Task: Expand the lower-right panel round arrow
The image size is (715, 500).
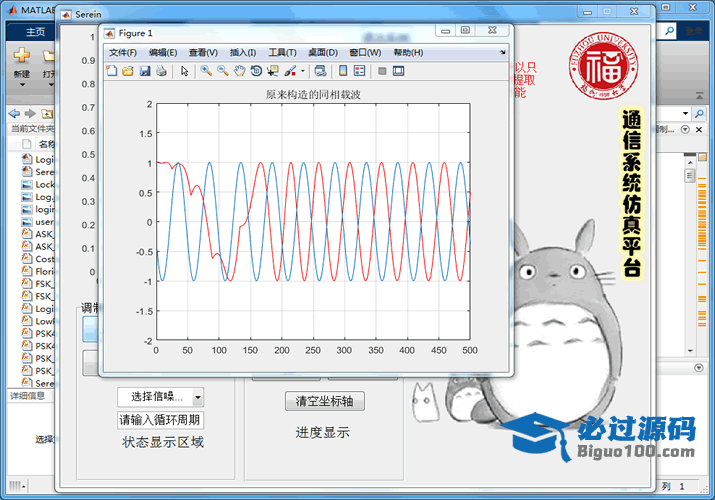Action: [x=699, y=367]
